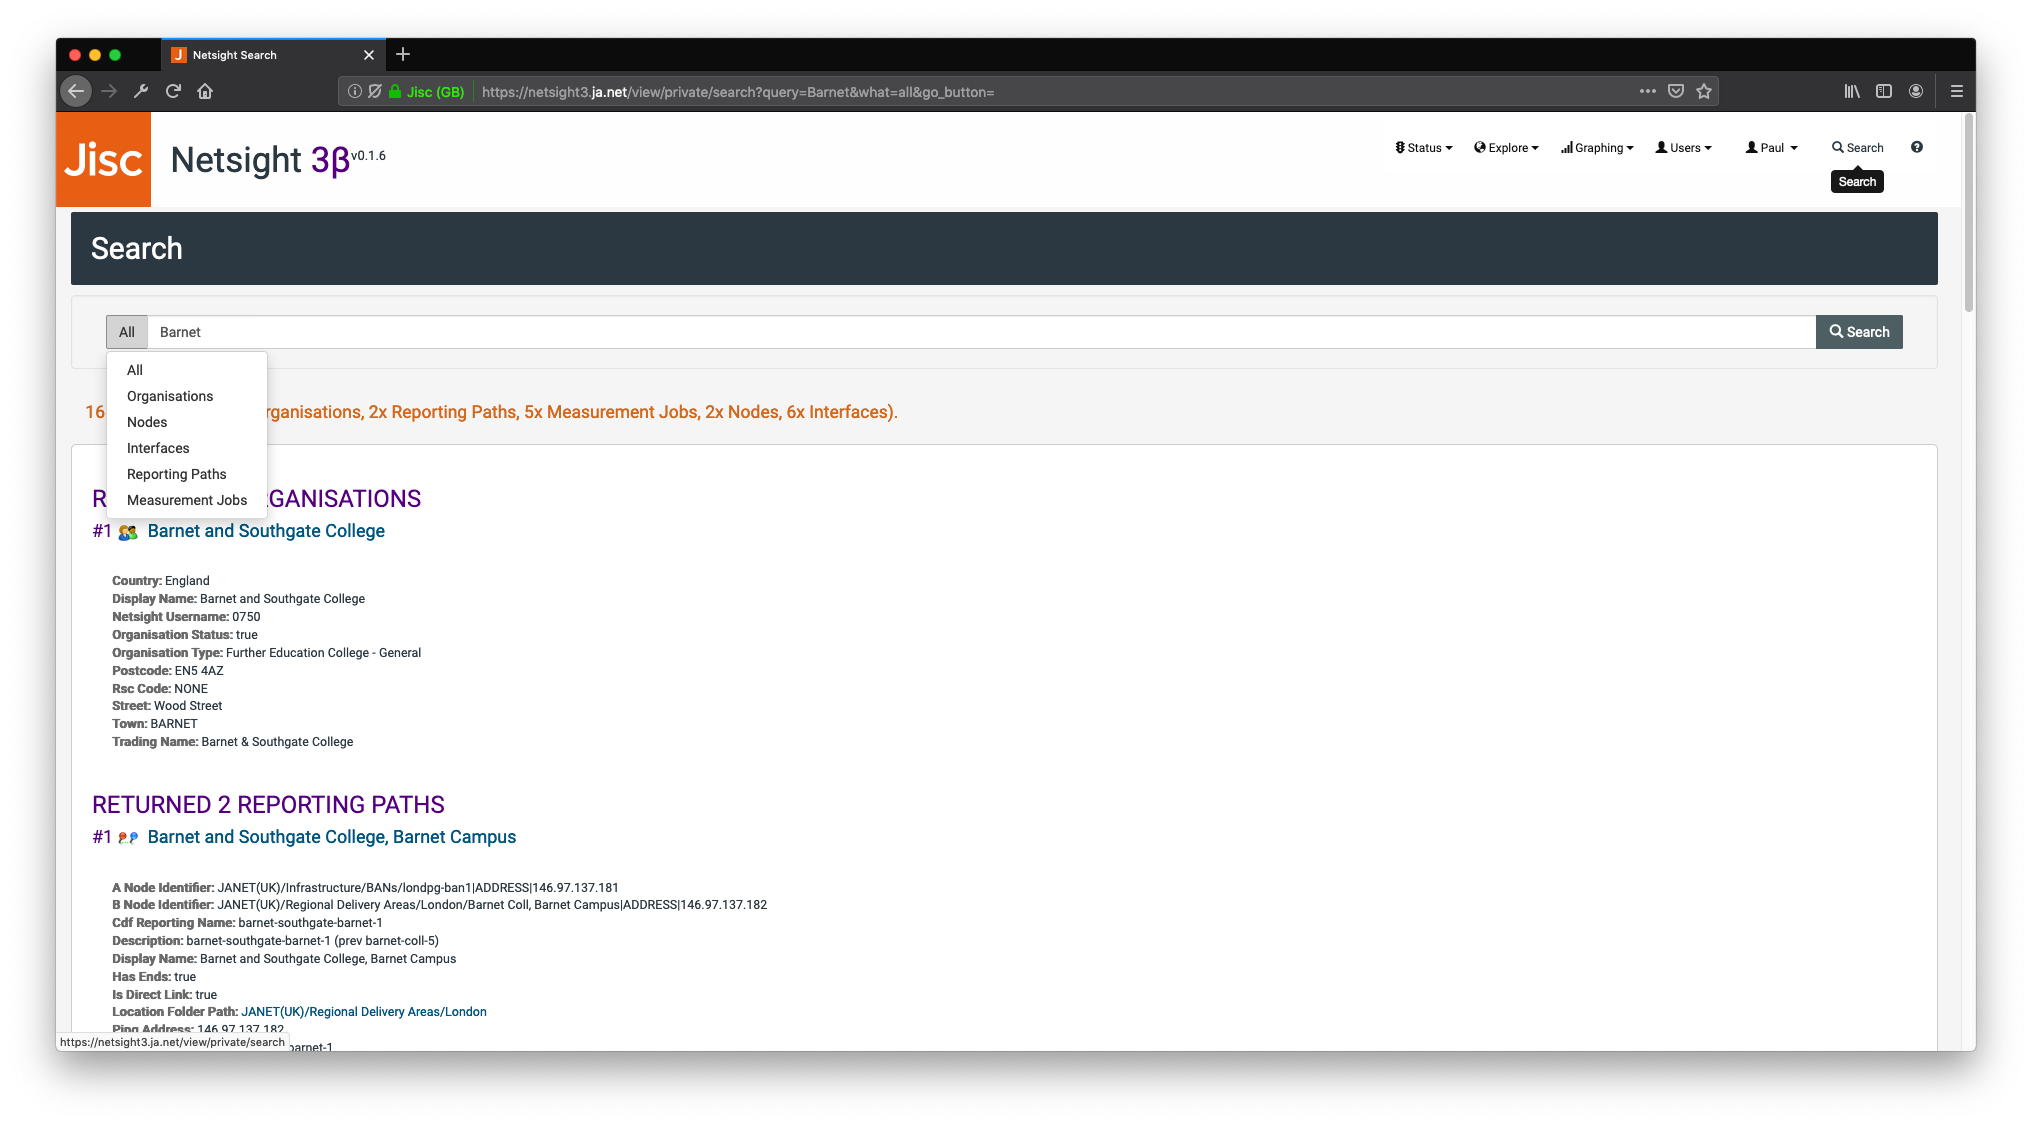The image size is (2032, 1125).
Task: Select All in the search scope list
Action: click(135, 370)
